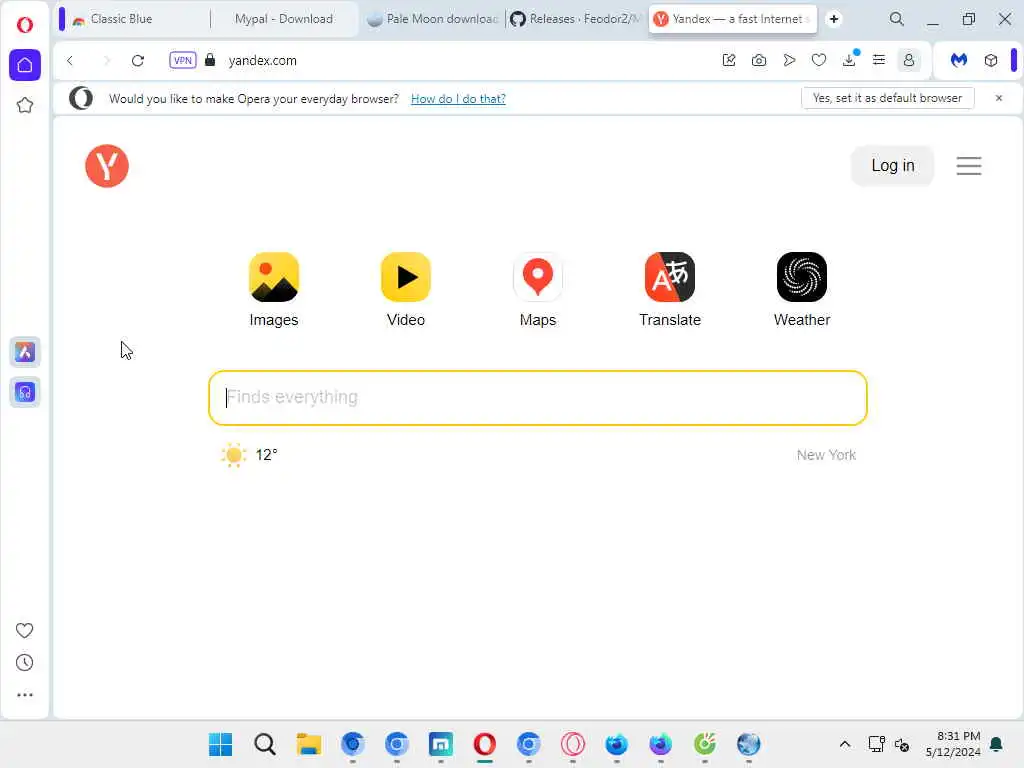Open a new tab with plus
This screenshot has width=1024, height=768.
point(834,19)
